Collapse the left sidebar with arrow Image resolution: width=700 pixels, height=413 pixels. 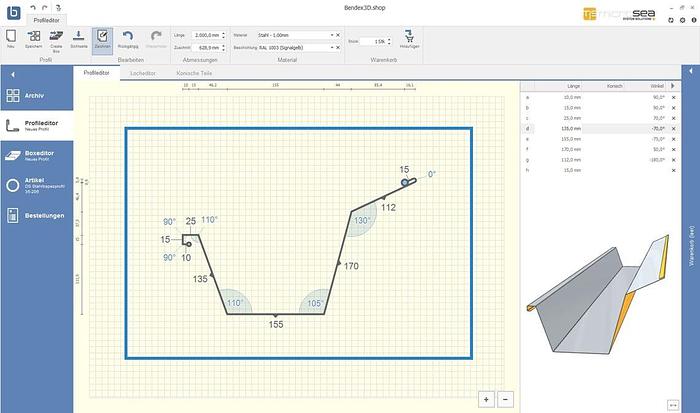(13, 74)
